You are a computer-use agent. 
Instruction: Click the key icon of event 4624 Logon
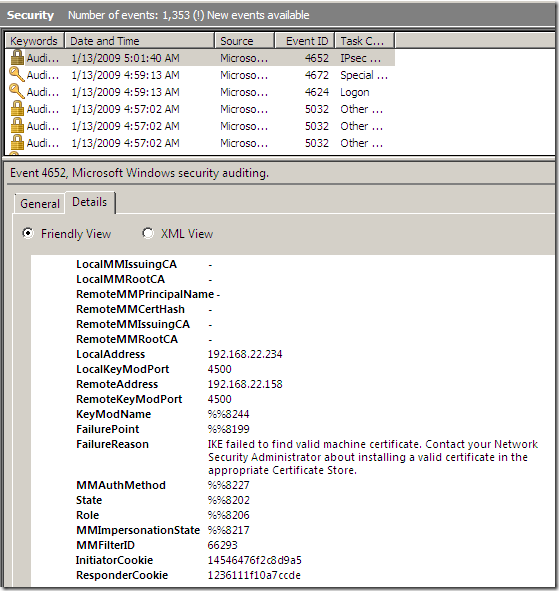click(x=17, y=92)
